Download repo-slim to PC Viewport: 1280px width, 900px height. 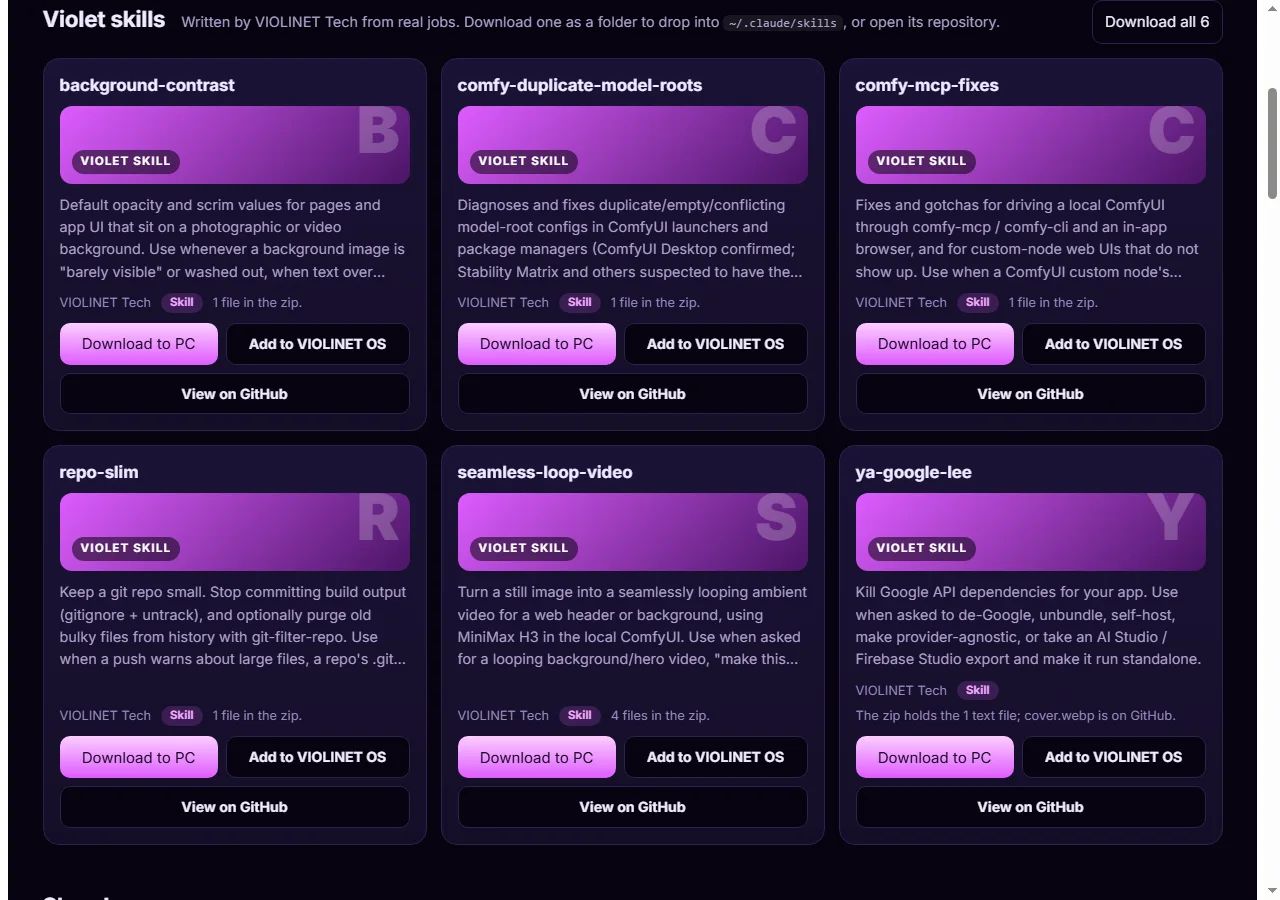coord(139,757)
